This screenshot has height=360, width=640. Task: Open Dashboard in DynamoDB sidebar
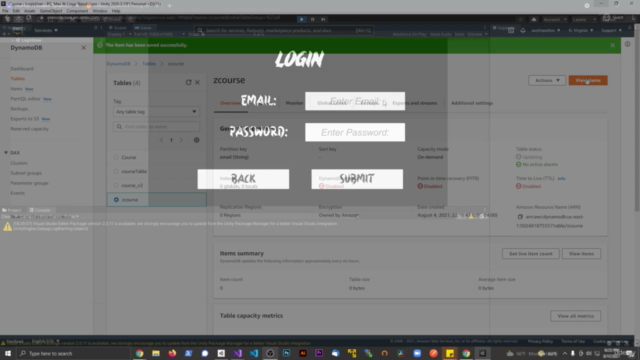tap(22, 69)
